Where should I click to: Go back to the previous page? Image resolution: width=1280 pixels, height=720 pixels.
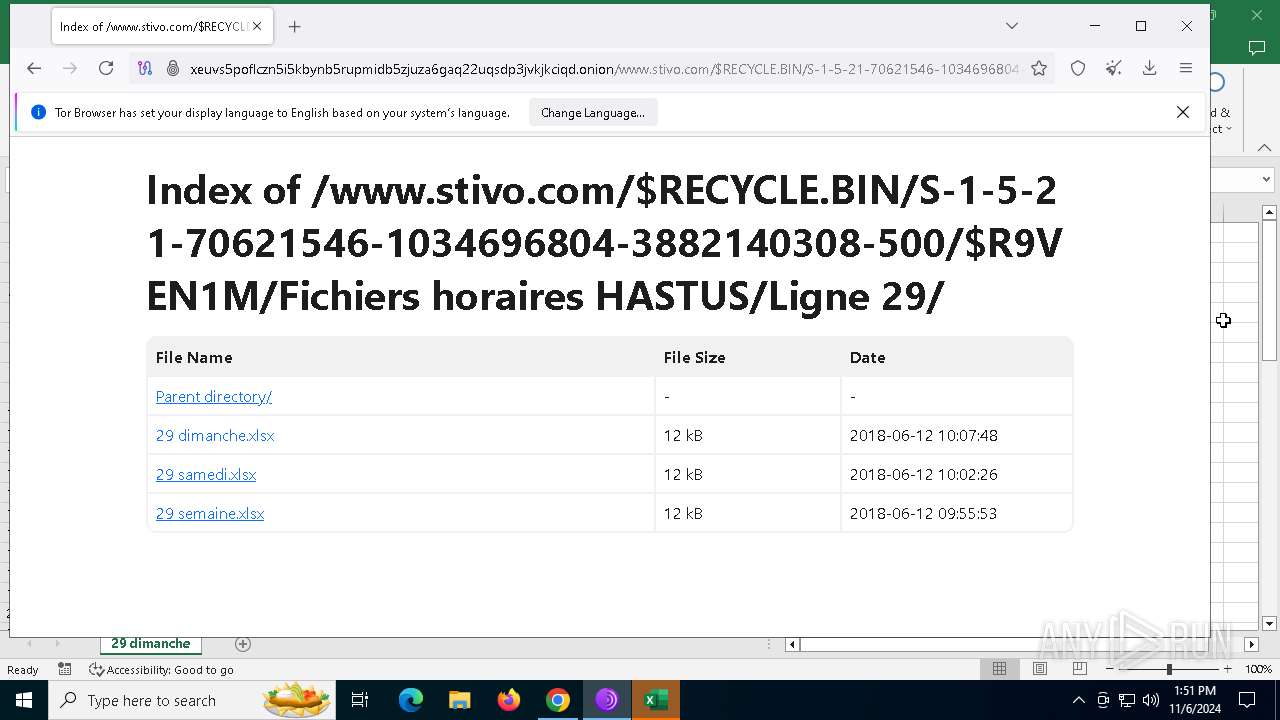click(x=34, y=68)
